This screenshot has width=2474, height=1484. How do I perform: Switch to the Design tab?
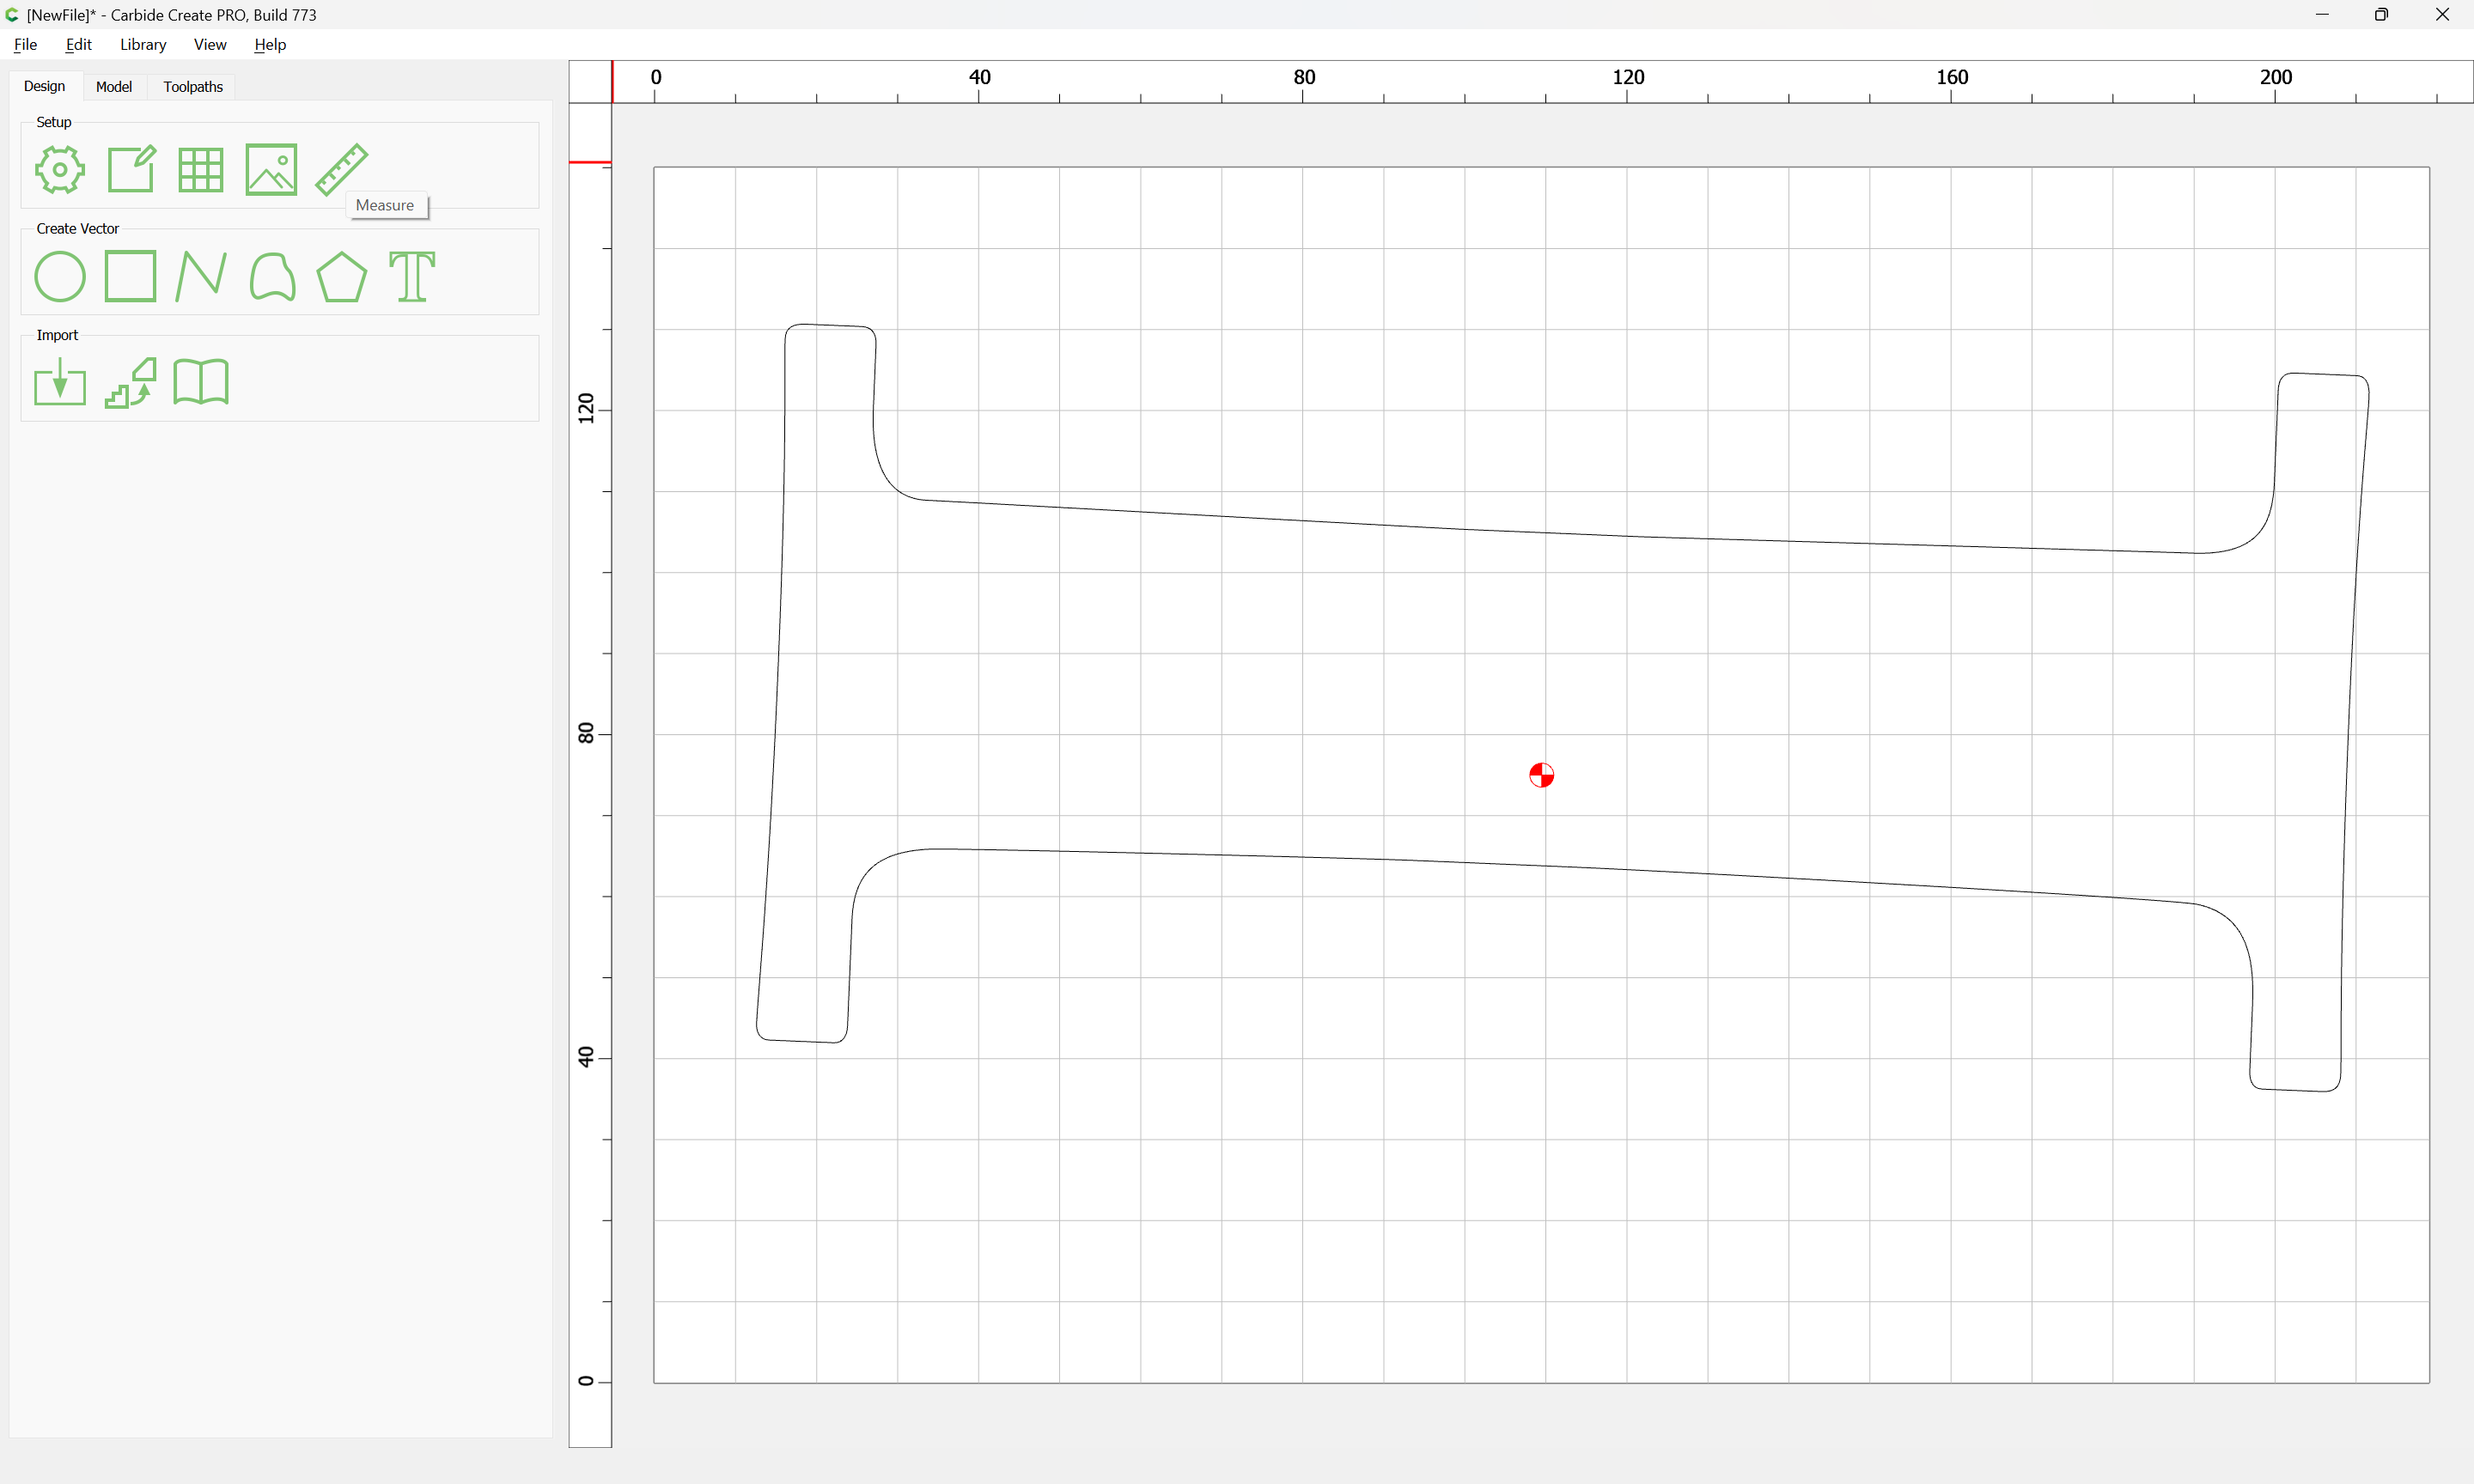pos(44,86)
